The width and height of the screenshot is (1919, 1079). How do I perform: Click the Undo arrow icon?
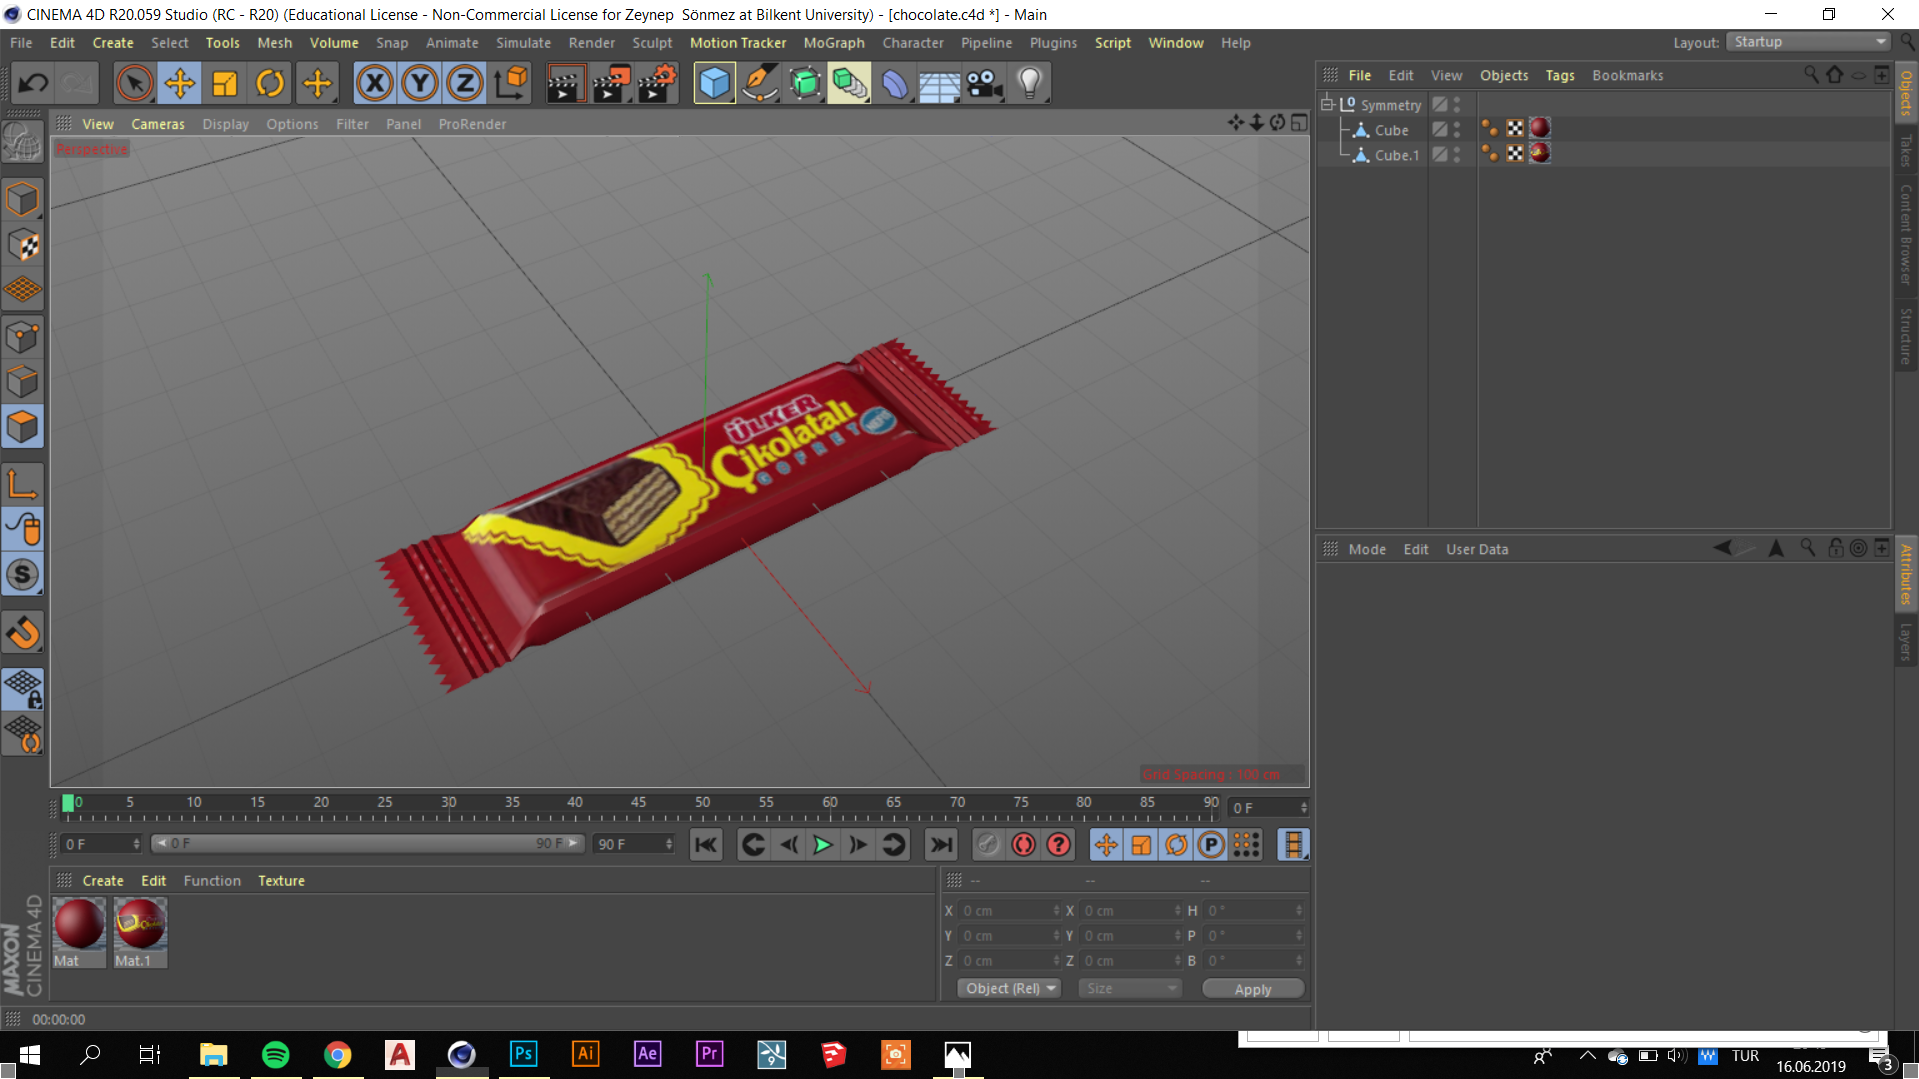pyautogui.click(x=33, y=84)
